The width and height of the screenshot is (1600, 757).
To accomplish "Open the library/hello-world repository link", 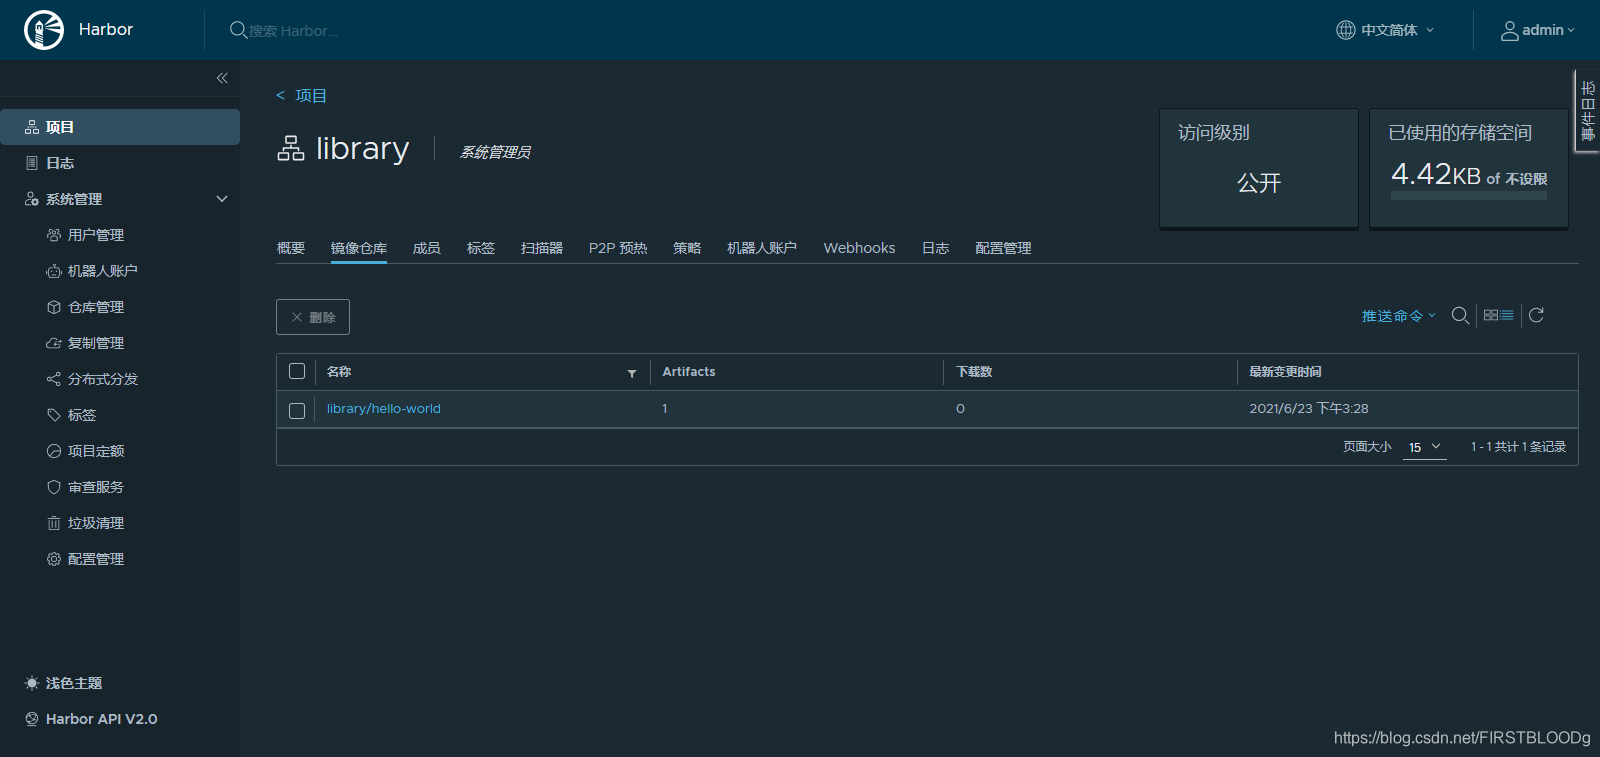I will [x=384, y=409].
